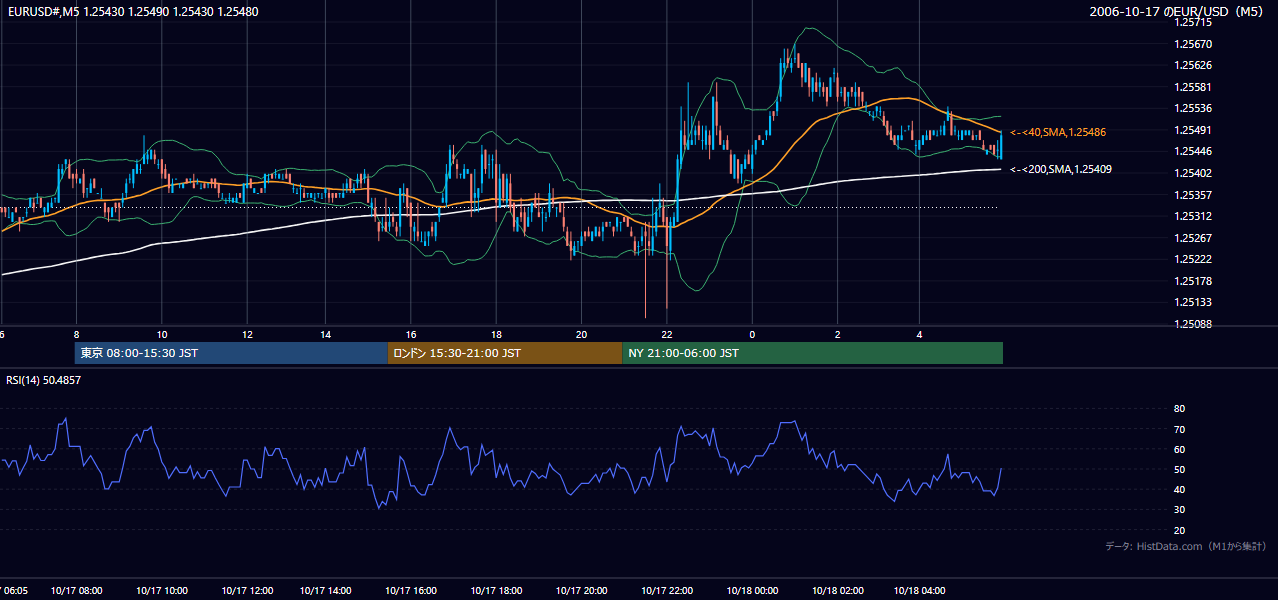Image resolution: width=1278 pixels, height=600 pixels.
Task: Click the 10/18 02:00 bottom date label
Action: (838, 591)
